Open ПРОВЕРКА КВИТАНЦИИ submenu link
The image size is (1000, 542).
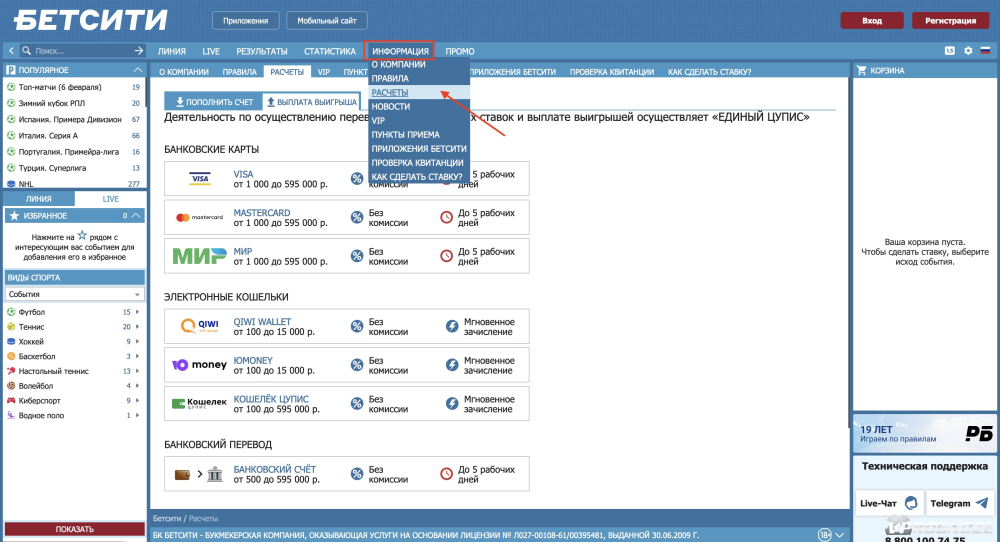coord(612,72)
